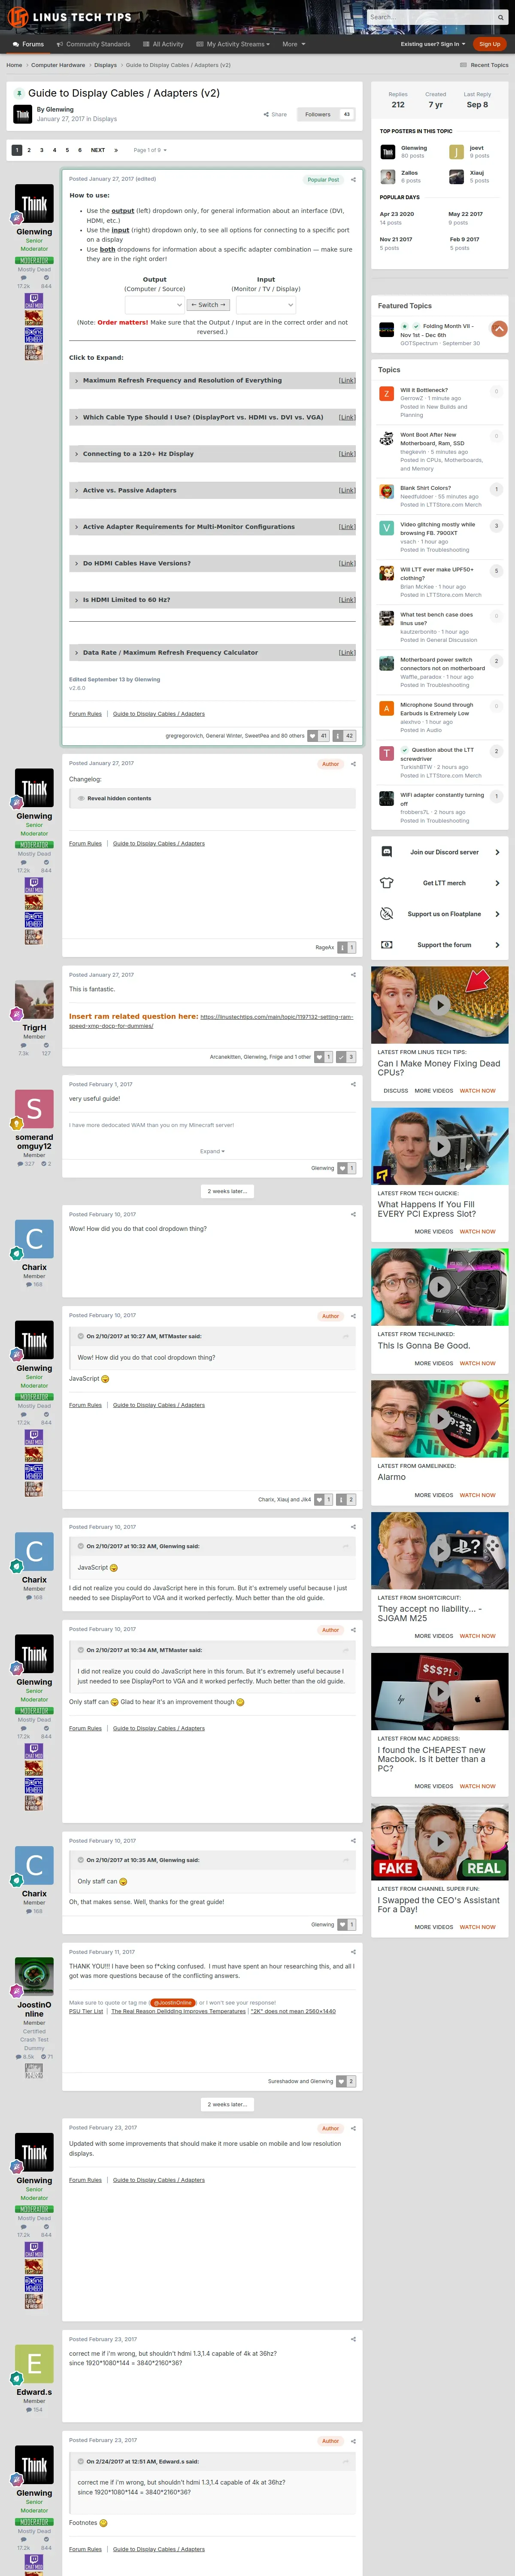Click JoostinOnline's avatar
This screenshot has height=2576, width=515.
pos(34,1977)
